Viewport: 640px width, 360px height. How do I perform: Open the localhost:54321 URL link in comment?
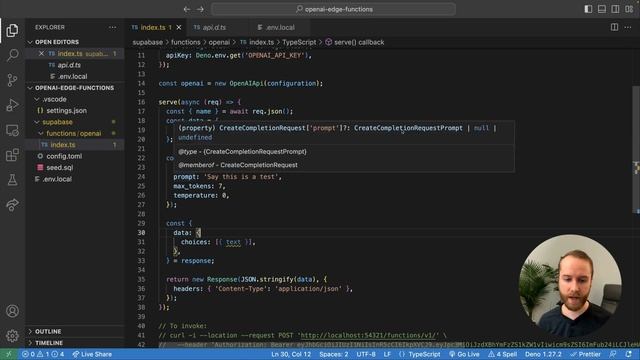tap(369, 335)
